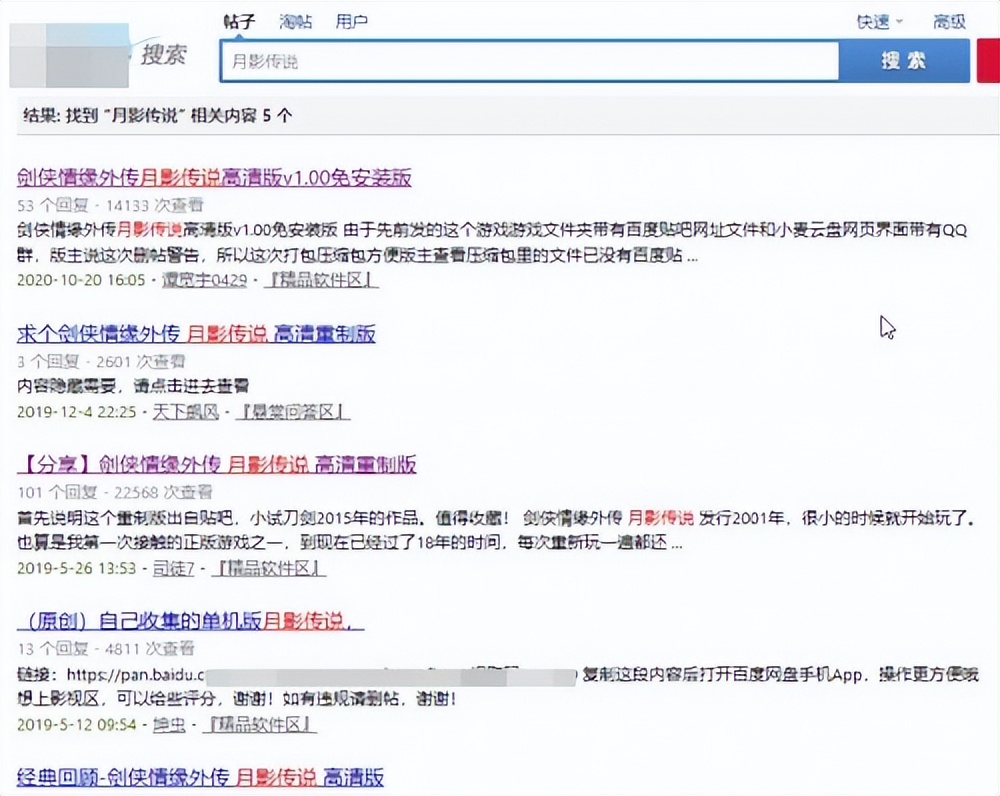Open thread 经典回顾-剑侠情缘外传 月影传说 高清版
1000x796 pixels.
point(198,777)
